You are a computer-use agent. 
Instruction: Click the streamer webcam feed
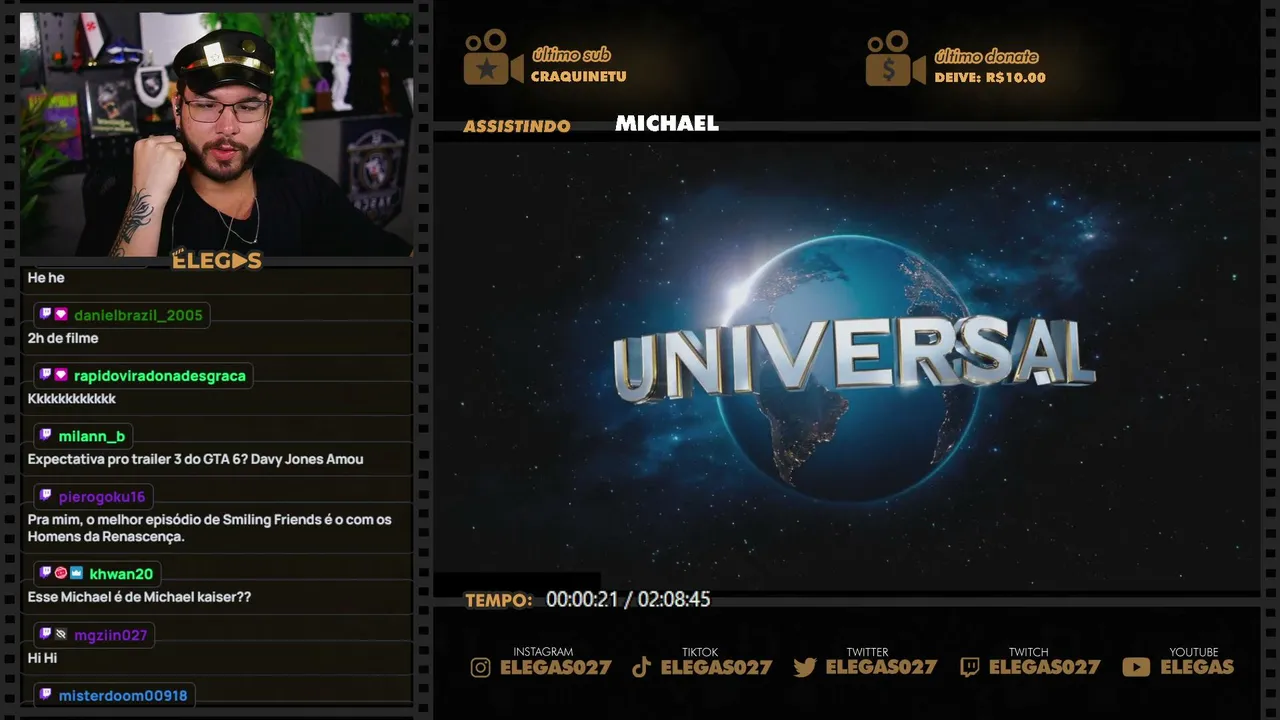[216, 134]
